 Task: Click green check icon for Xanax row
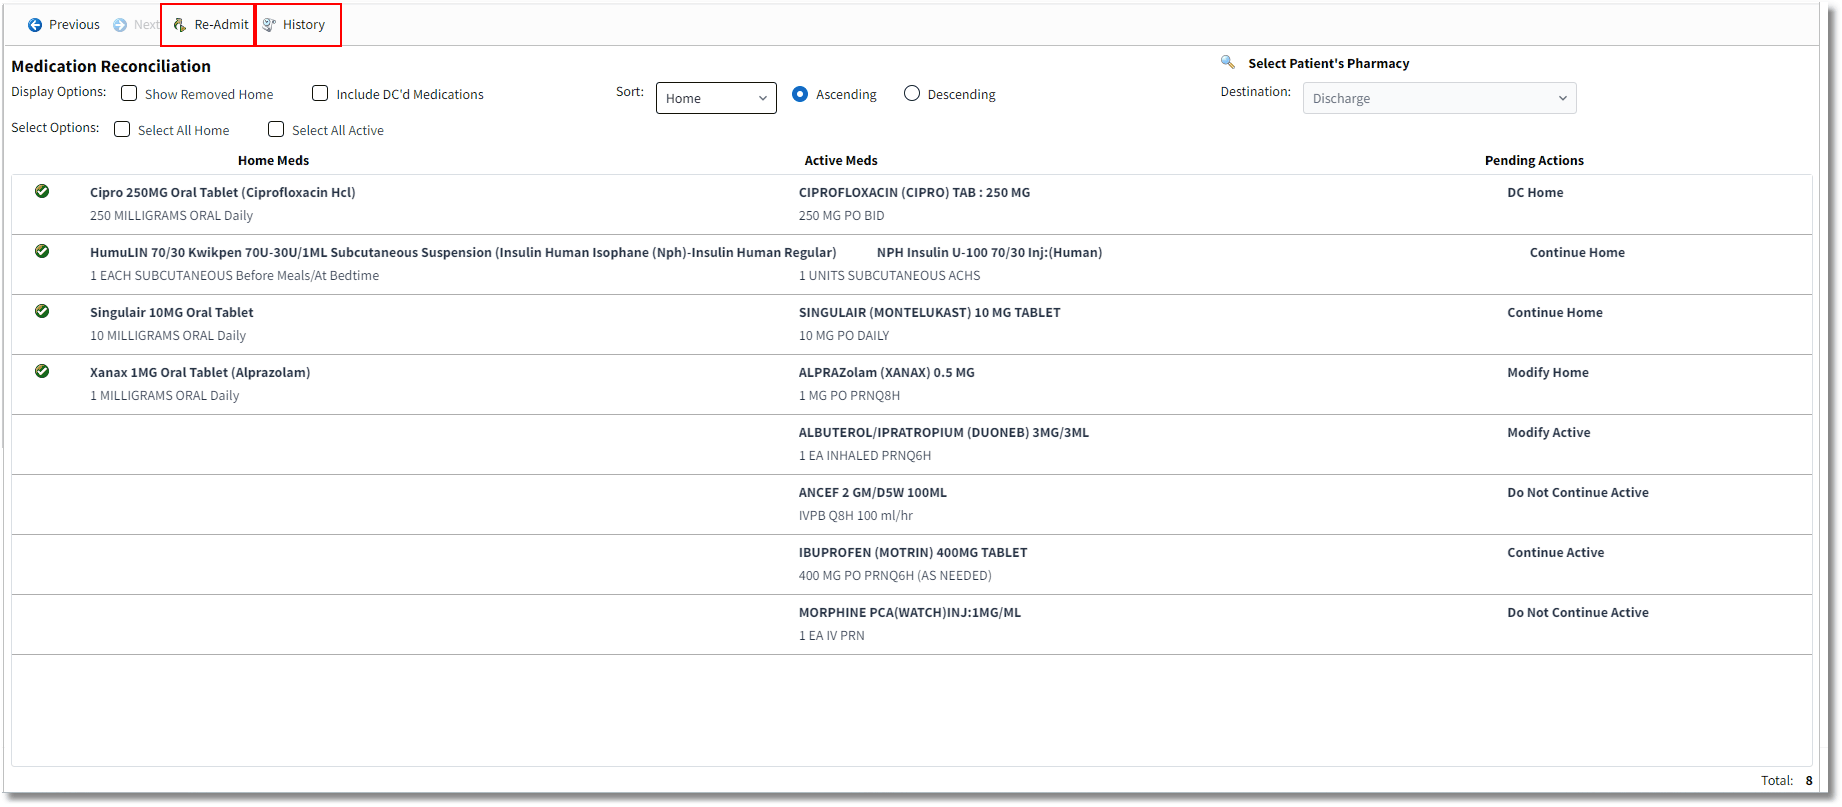click(x=42, y=371)
